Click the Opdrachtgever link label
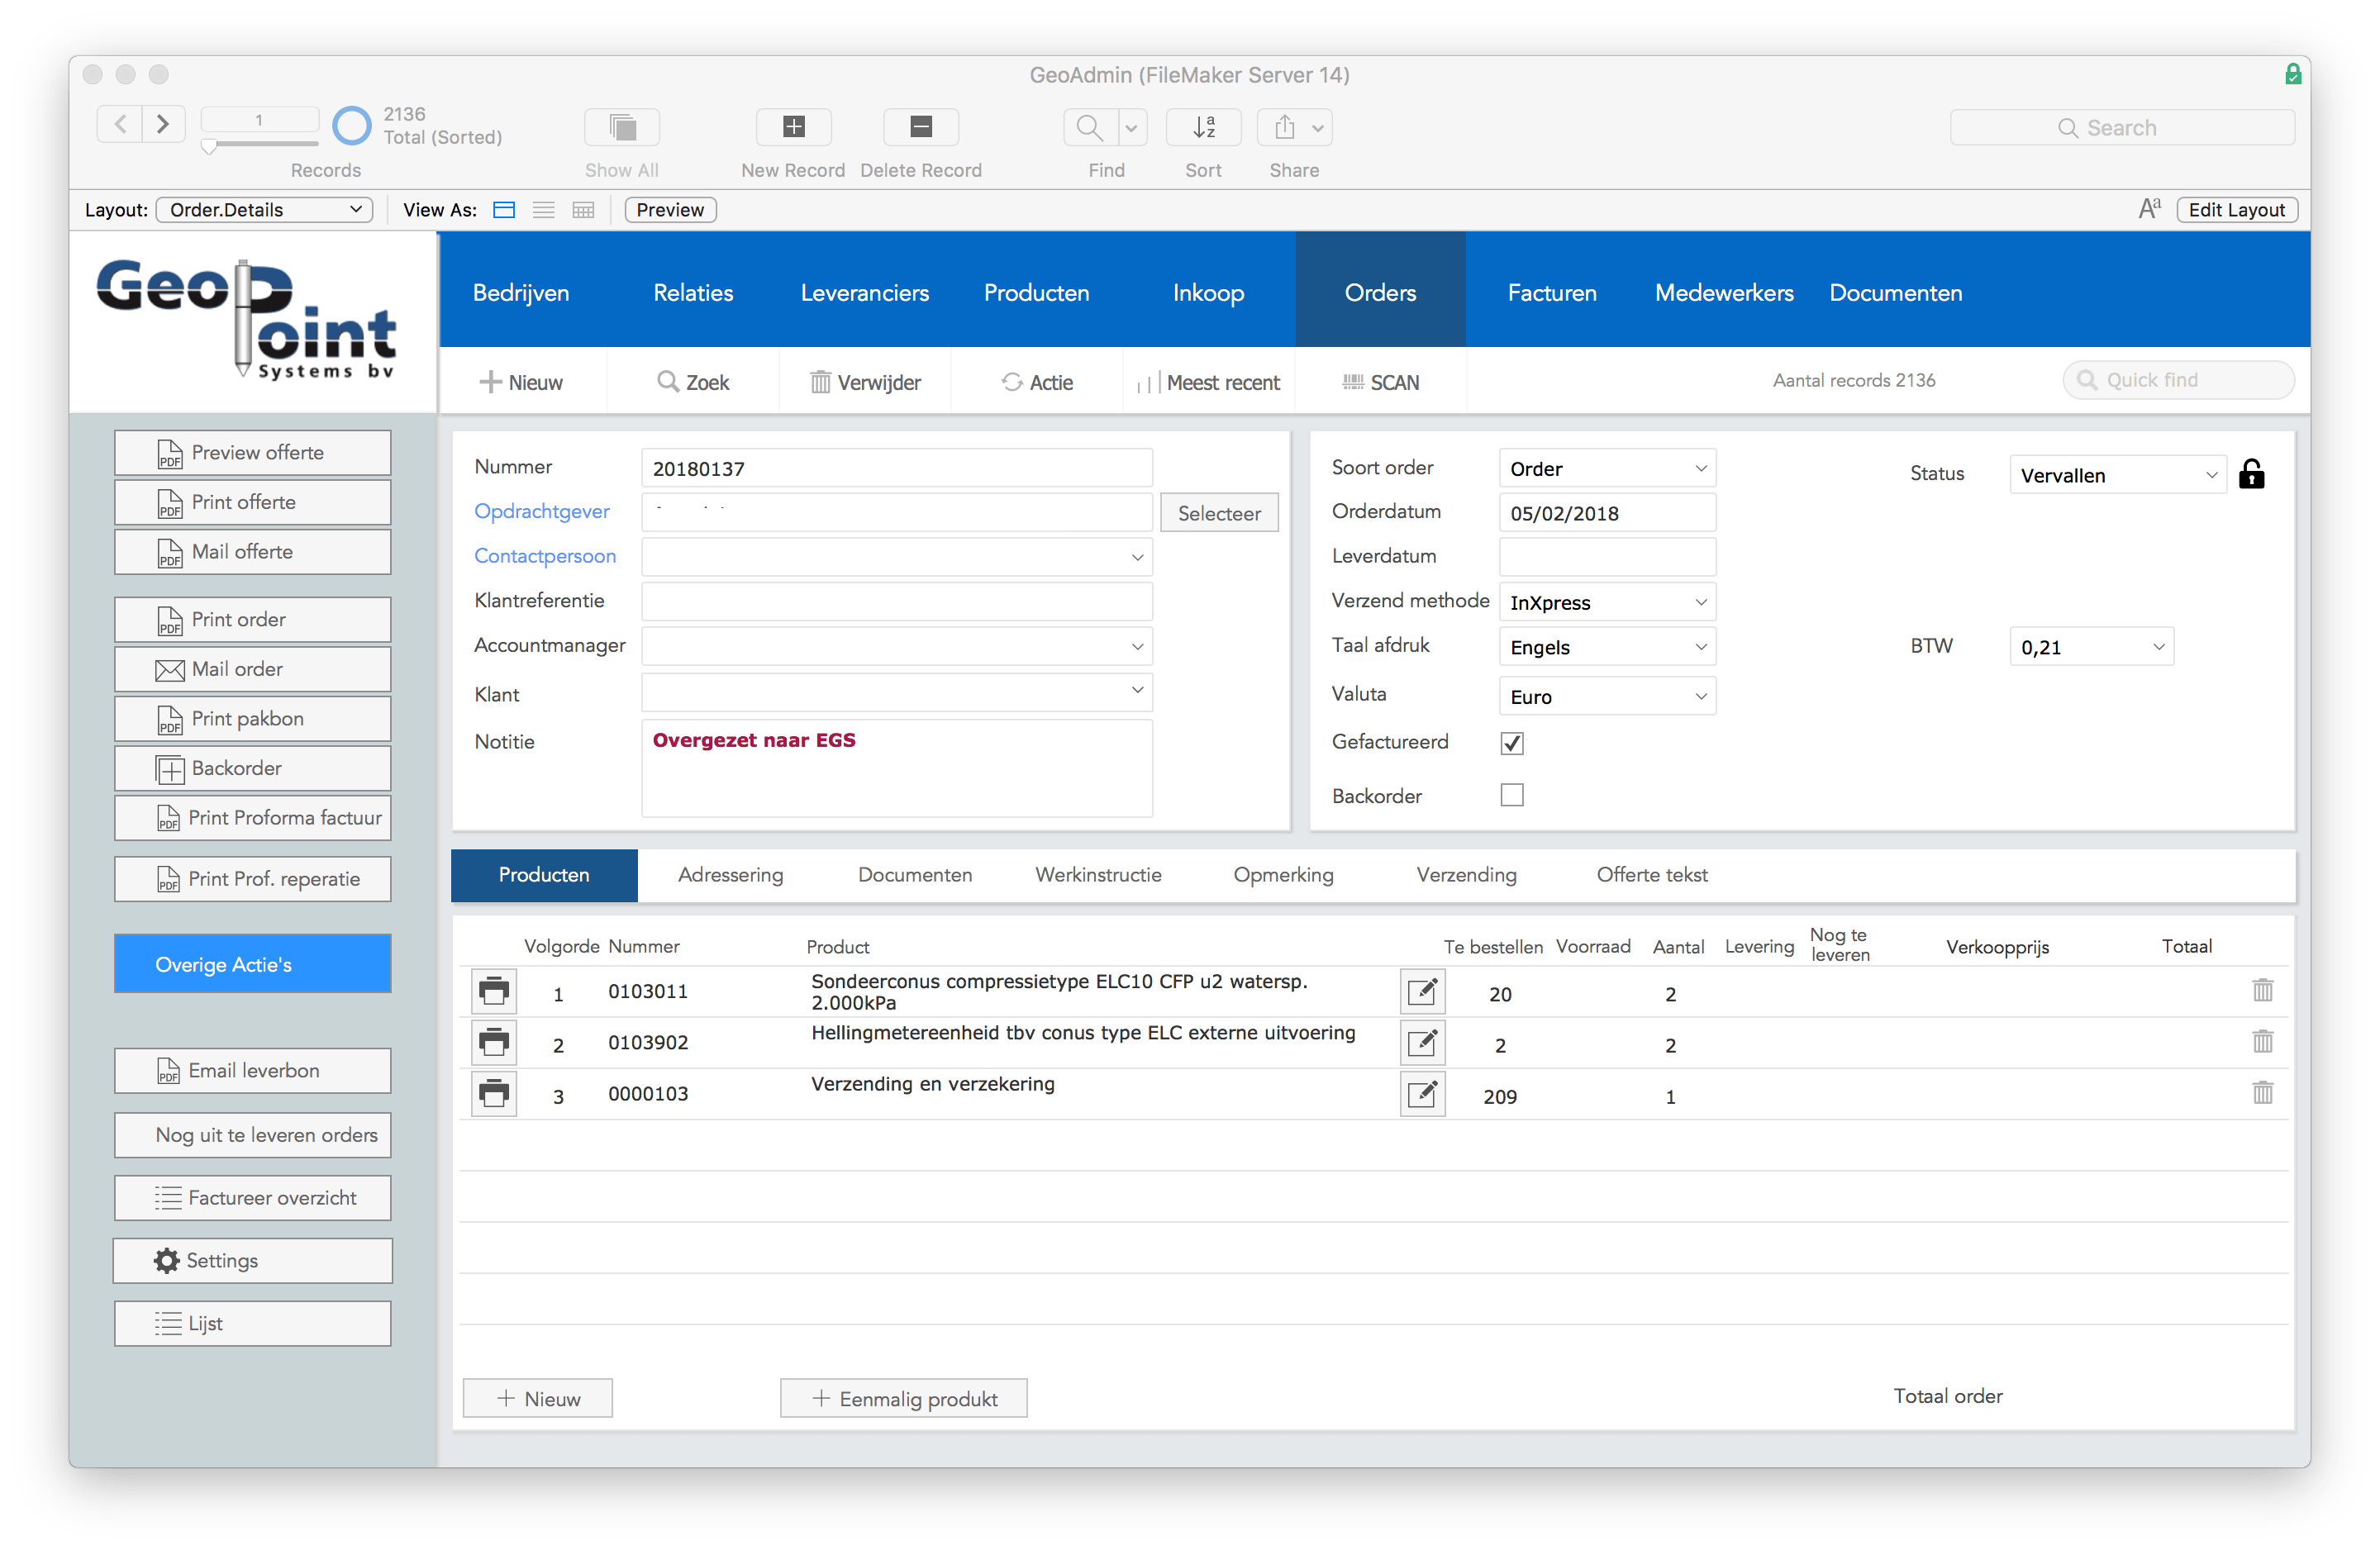Image resolution: width=2380 pixels, height=1550 pixels. 541,512
